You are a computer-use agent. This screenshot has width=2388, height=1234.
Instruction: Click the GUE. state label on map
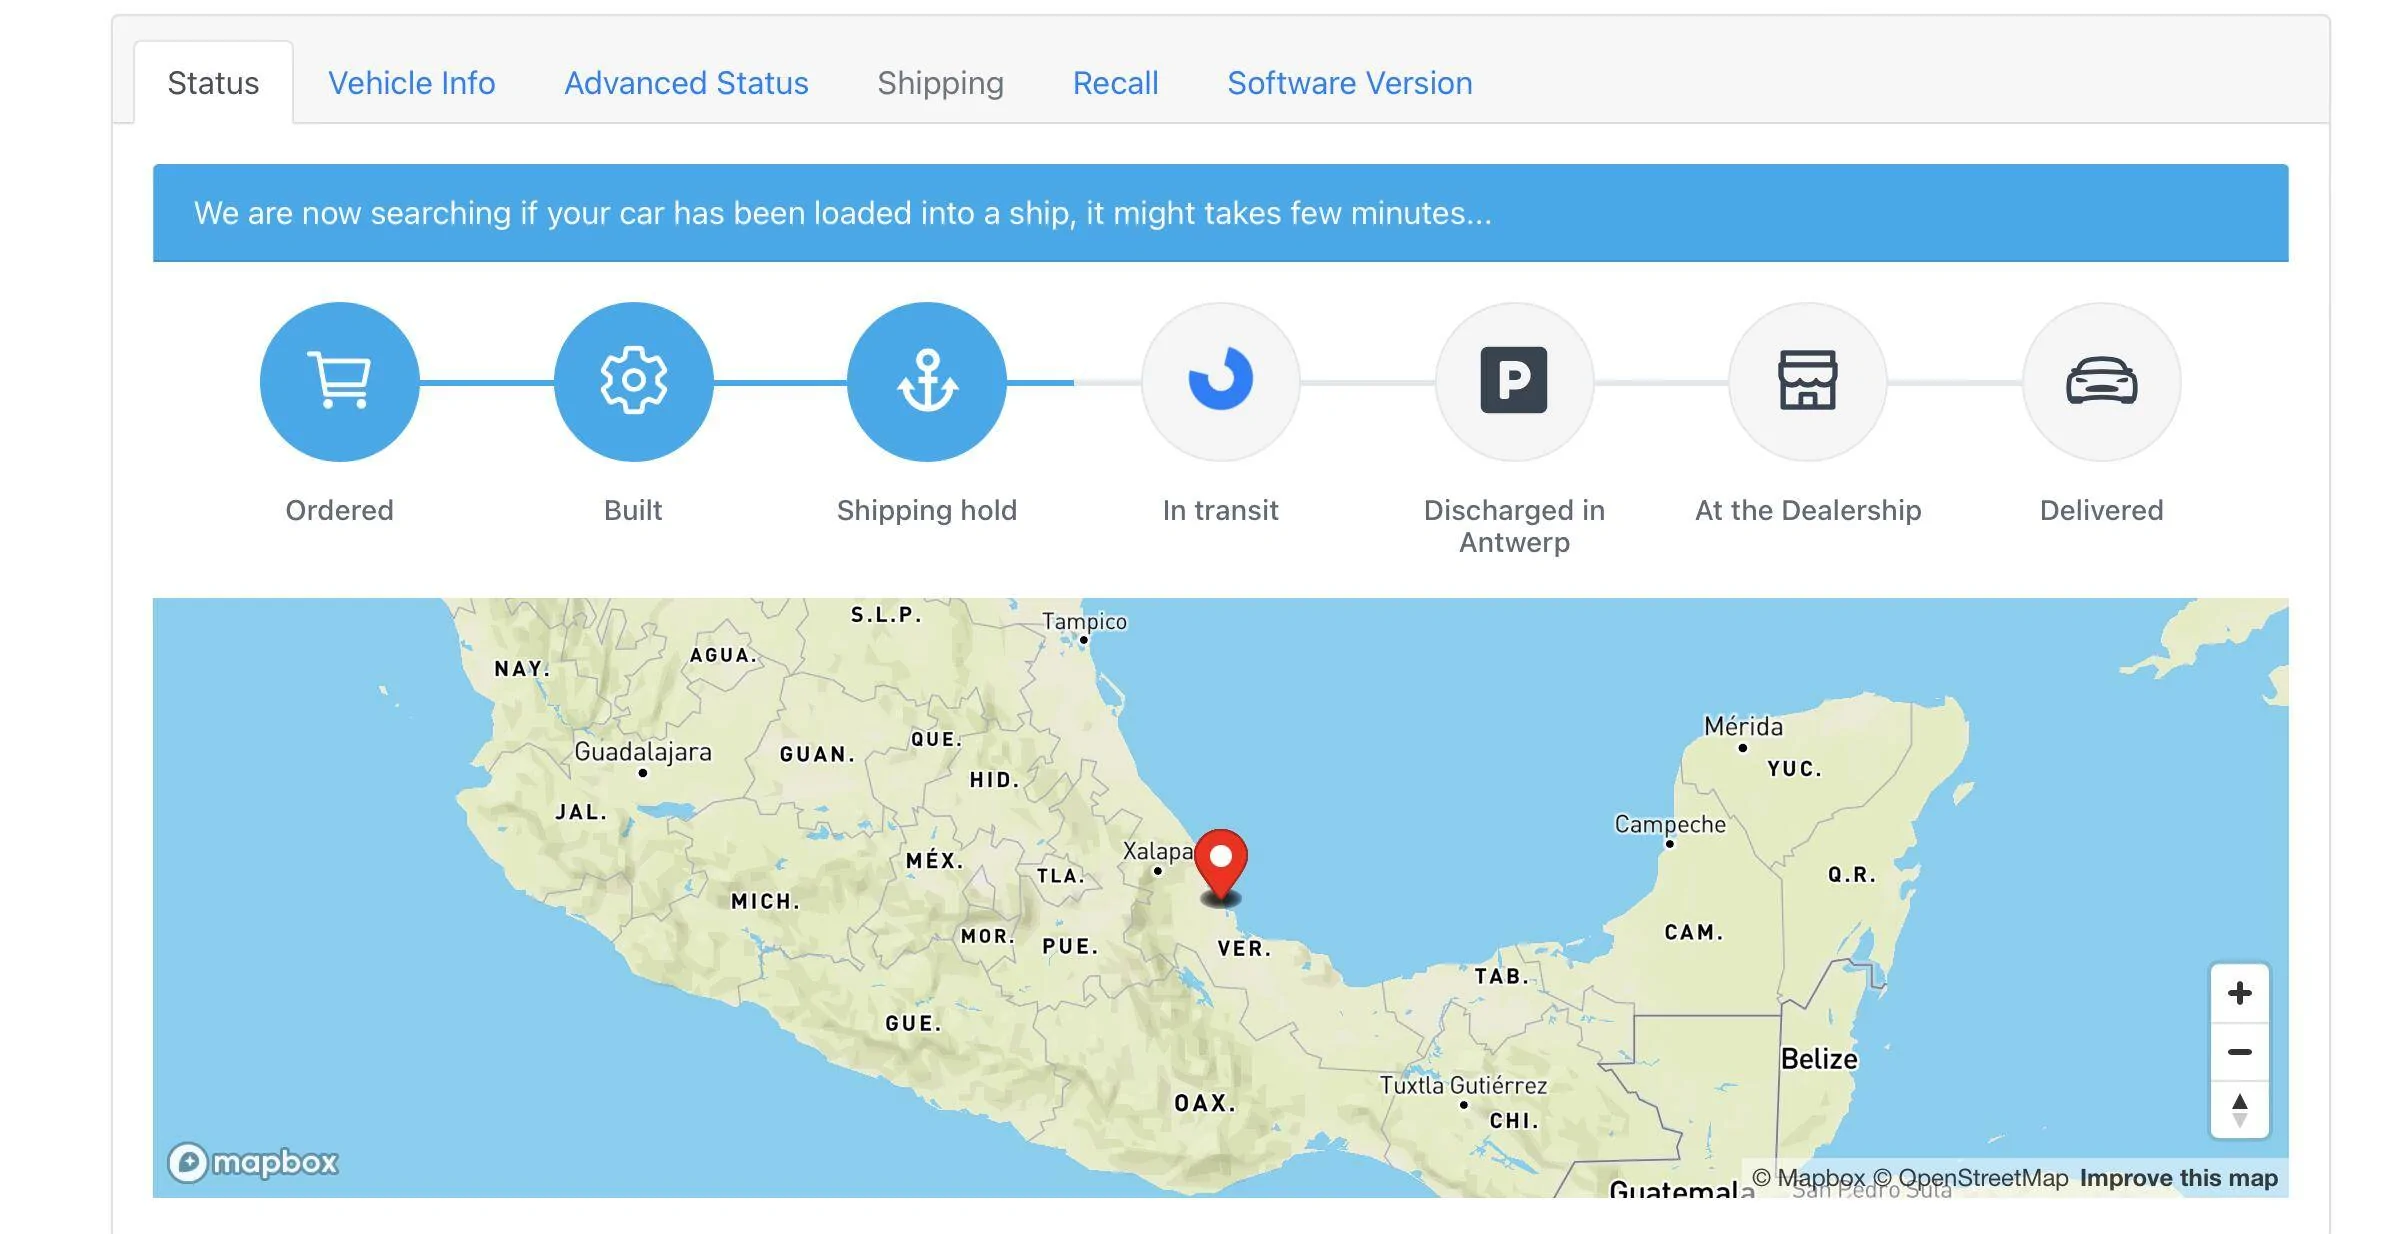(913, 1023)
